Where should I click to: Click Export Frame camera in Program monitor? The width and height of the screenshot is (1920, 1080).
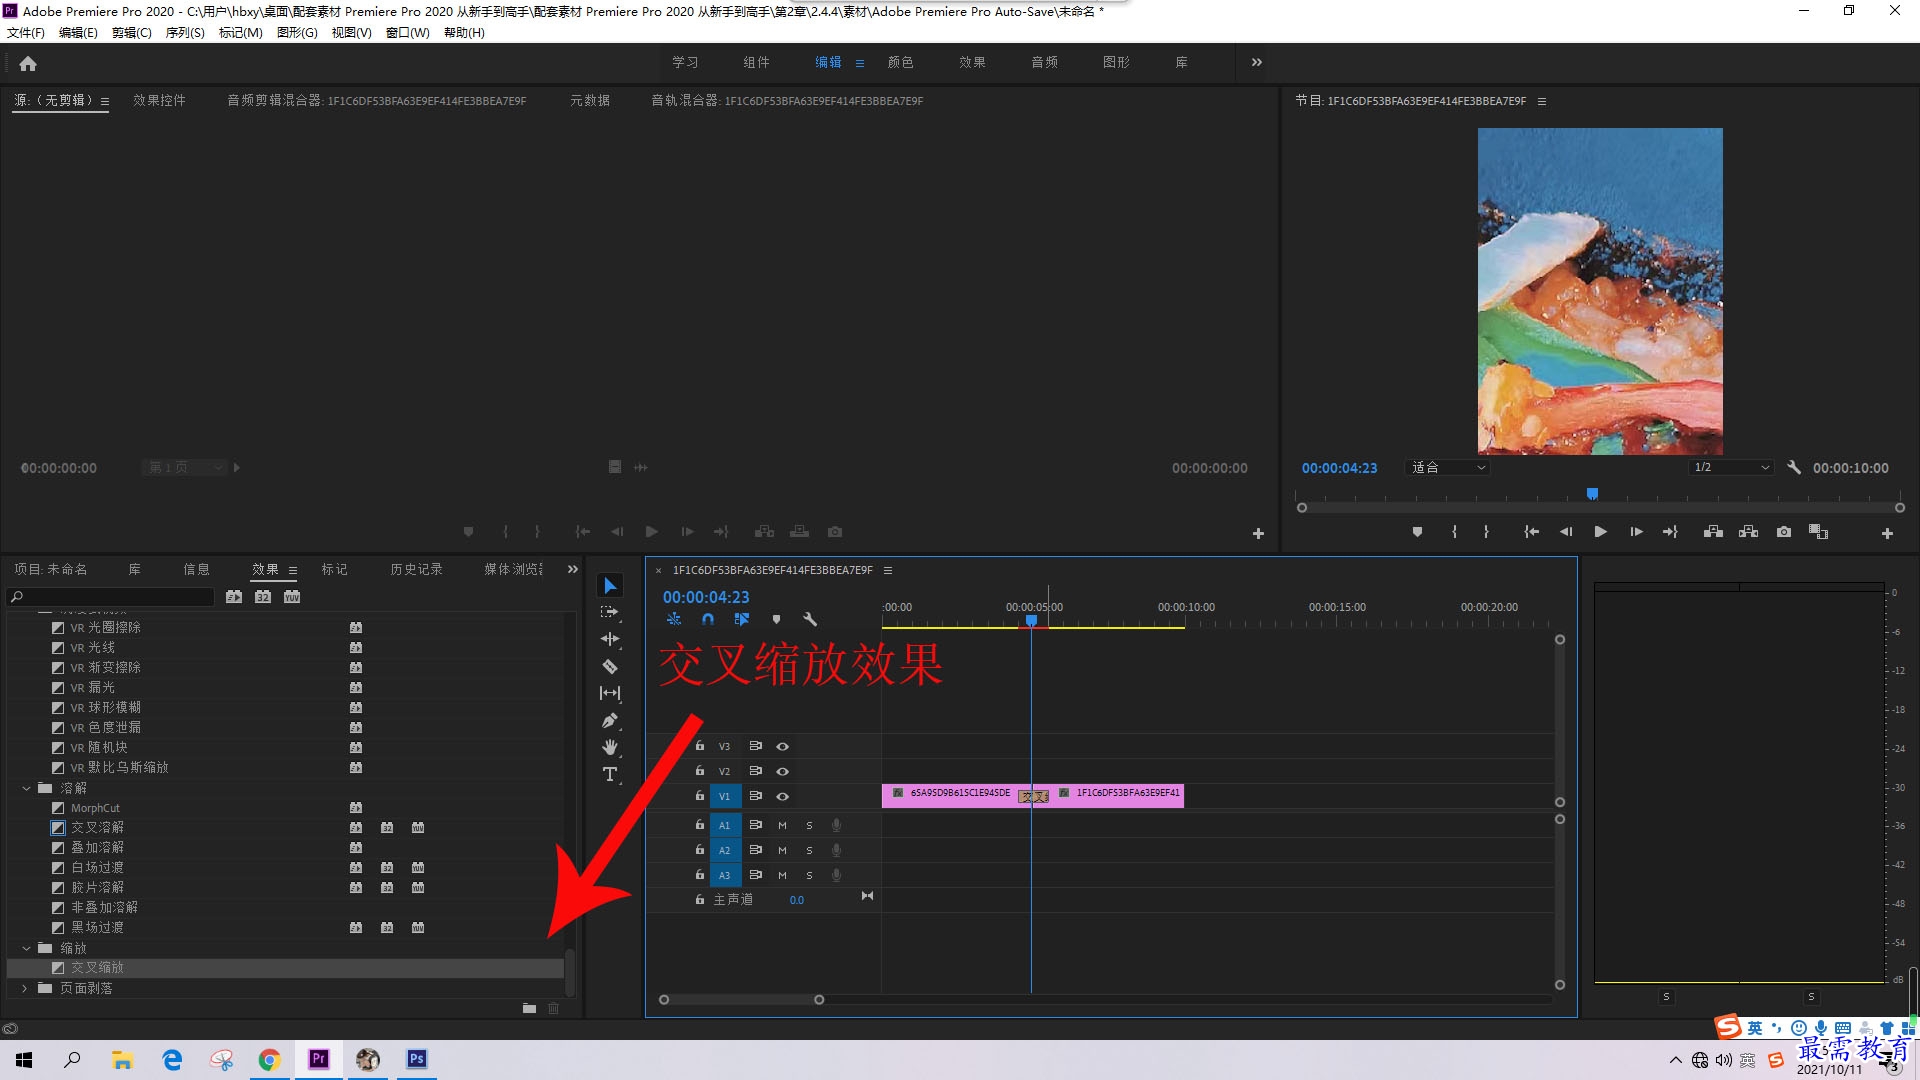click(1784, 532)
